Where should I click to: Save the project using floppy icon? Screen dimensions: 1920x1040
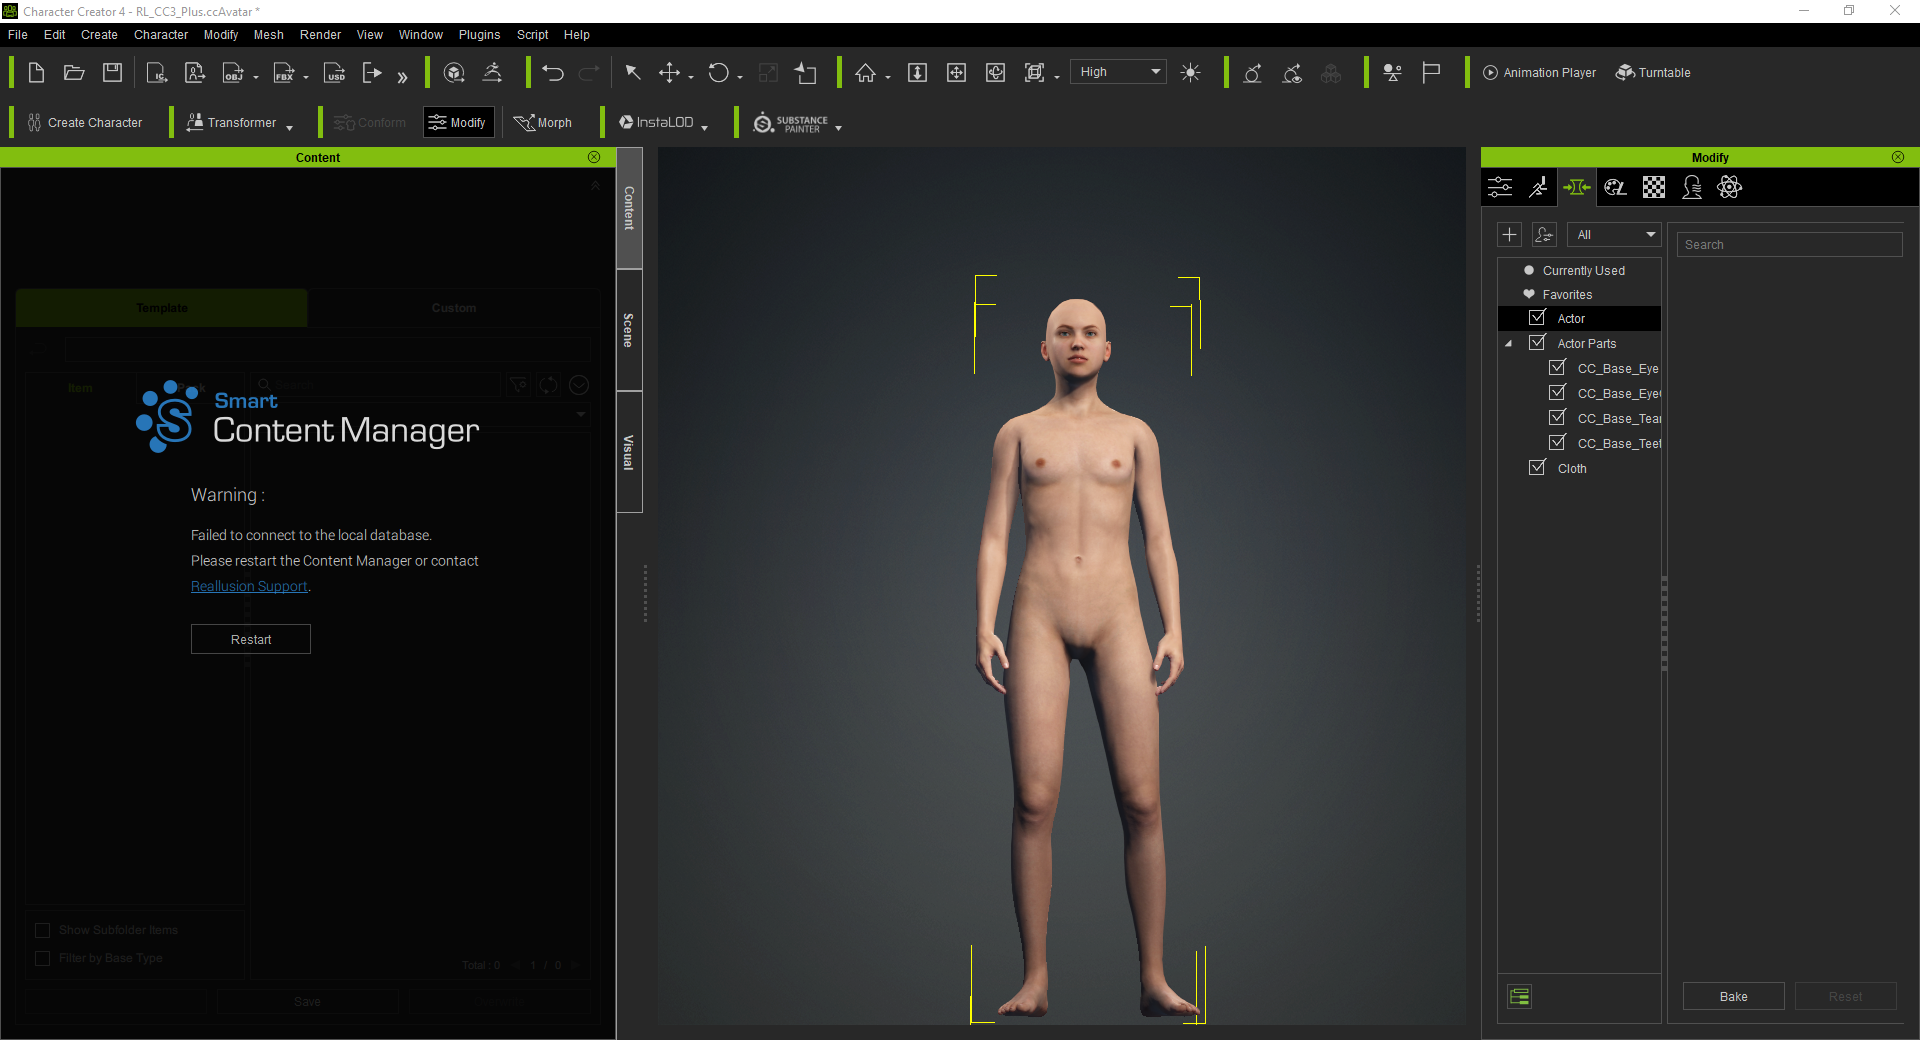coord(112,73)
